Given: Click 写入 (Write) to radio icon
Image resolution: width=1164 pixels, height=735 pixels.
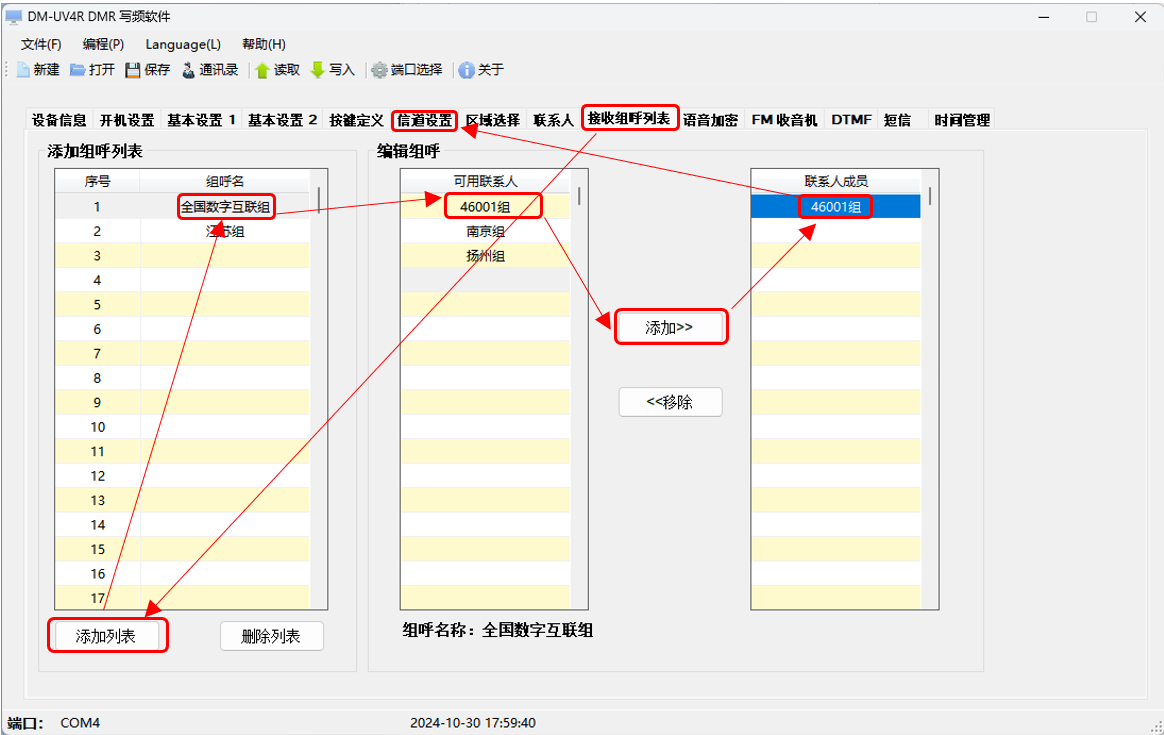Looking at the screenshot, I should click(x=318, y=70).
